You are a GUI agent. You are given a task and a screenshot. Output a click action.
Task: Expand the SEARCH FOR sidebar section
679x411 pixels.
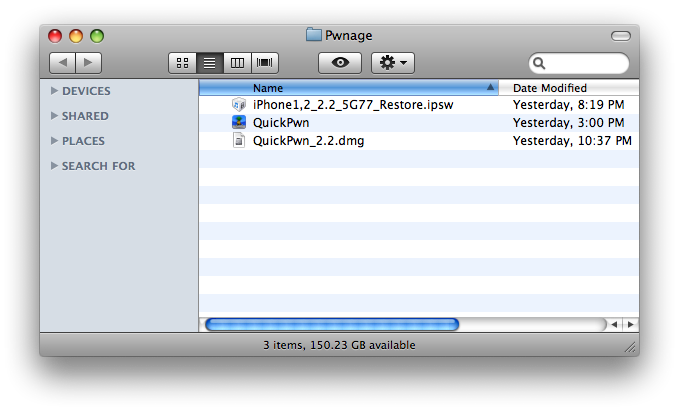(x=54, y=166)
